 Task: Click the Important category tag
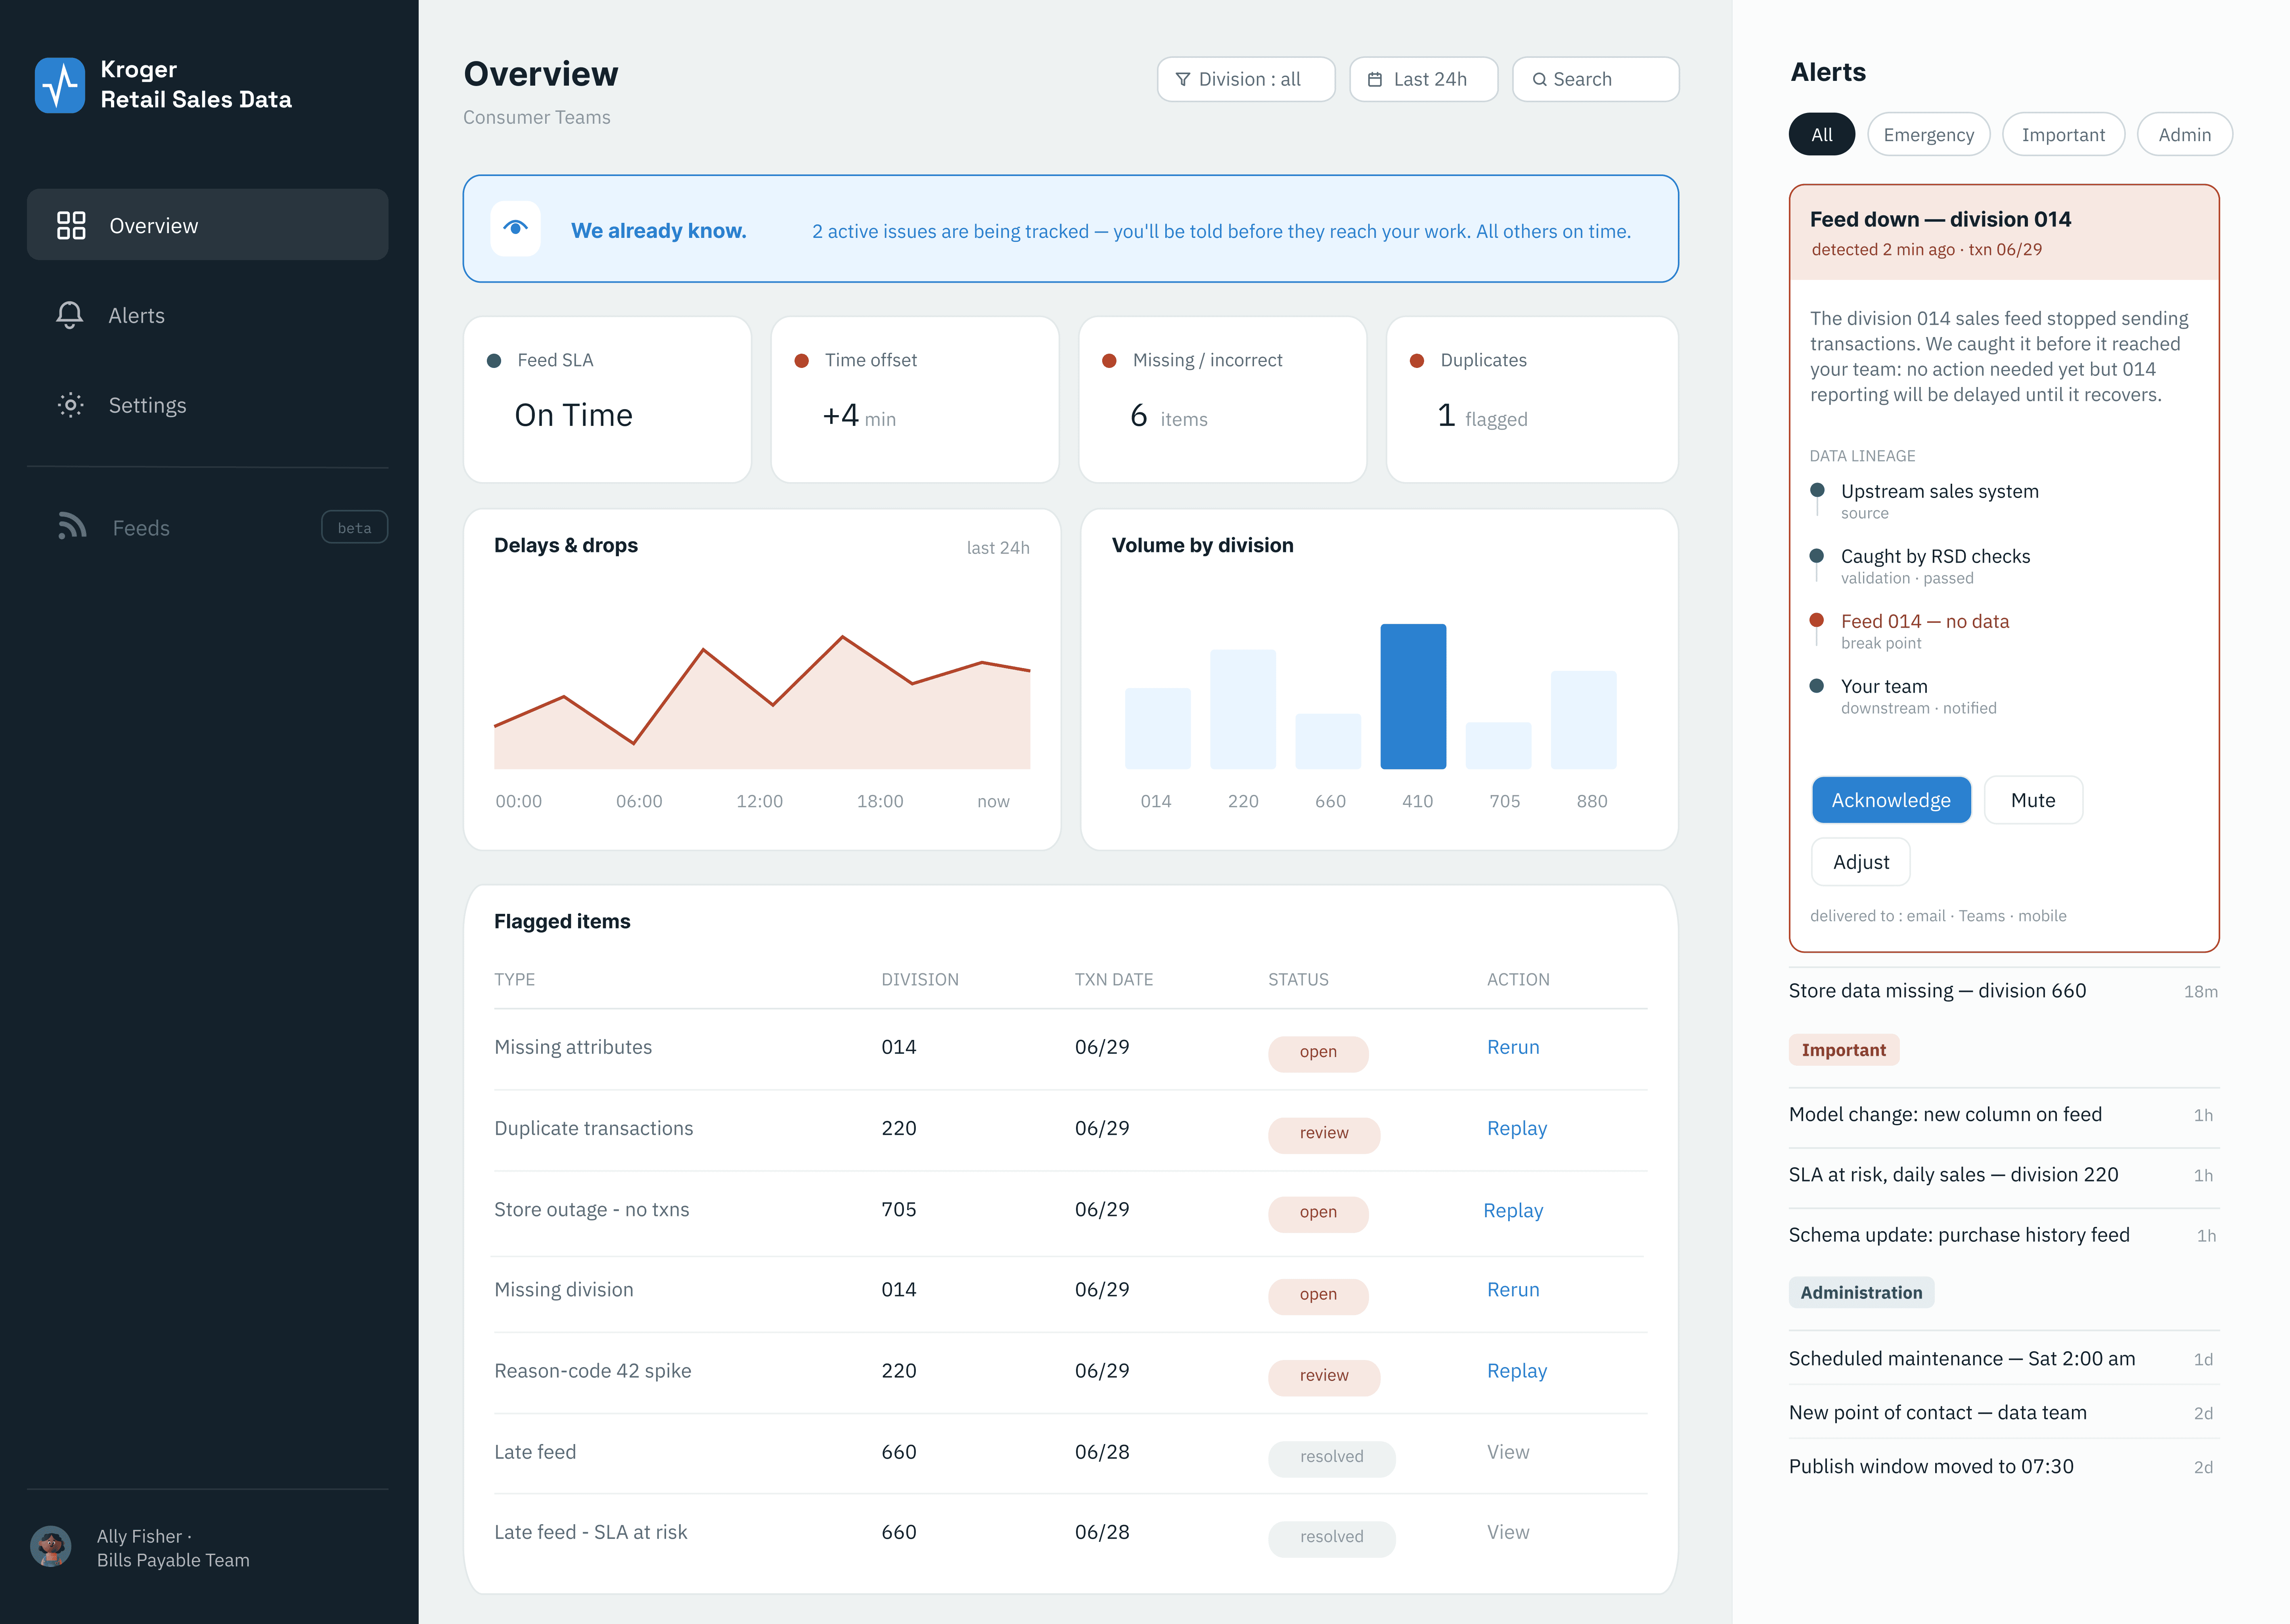1843,1050
